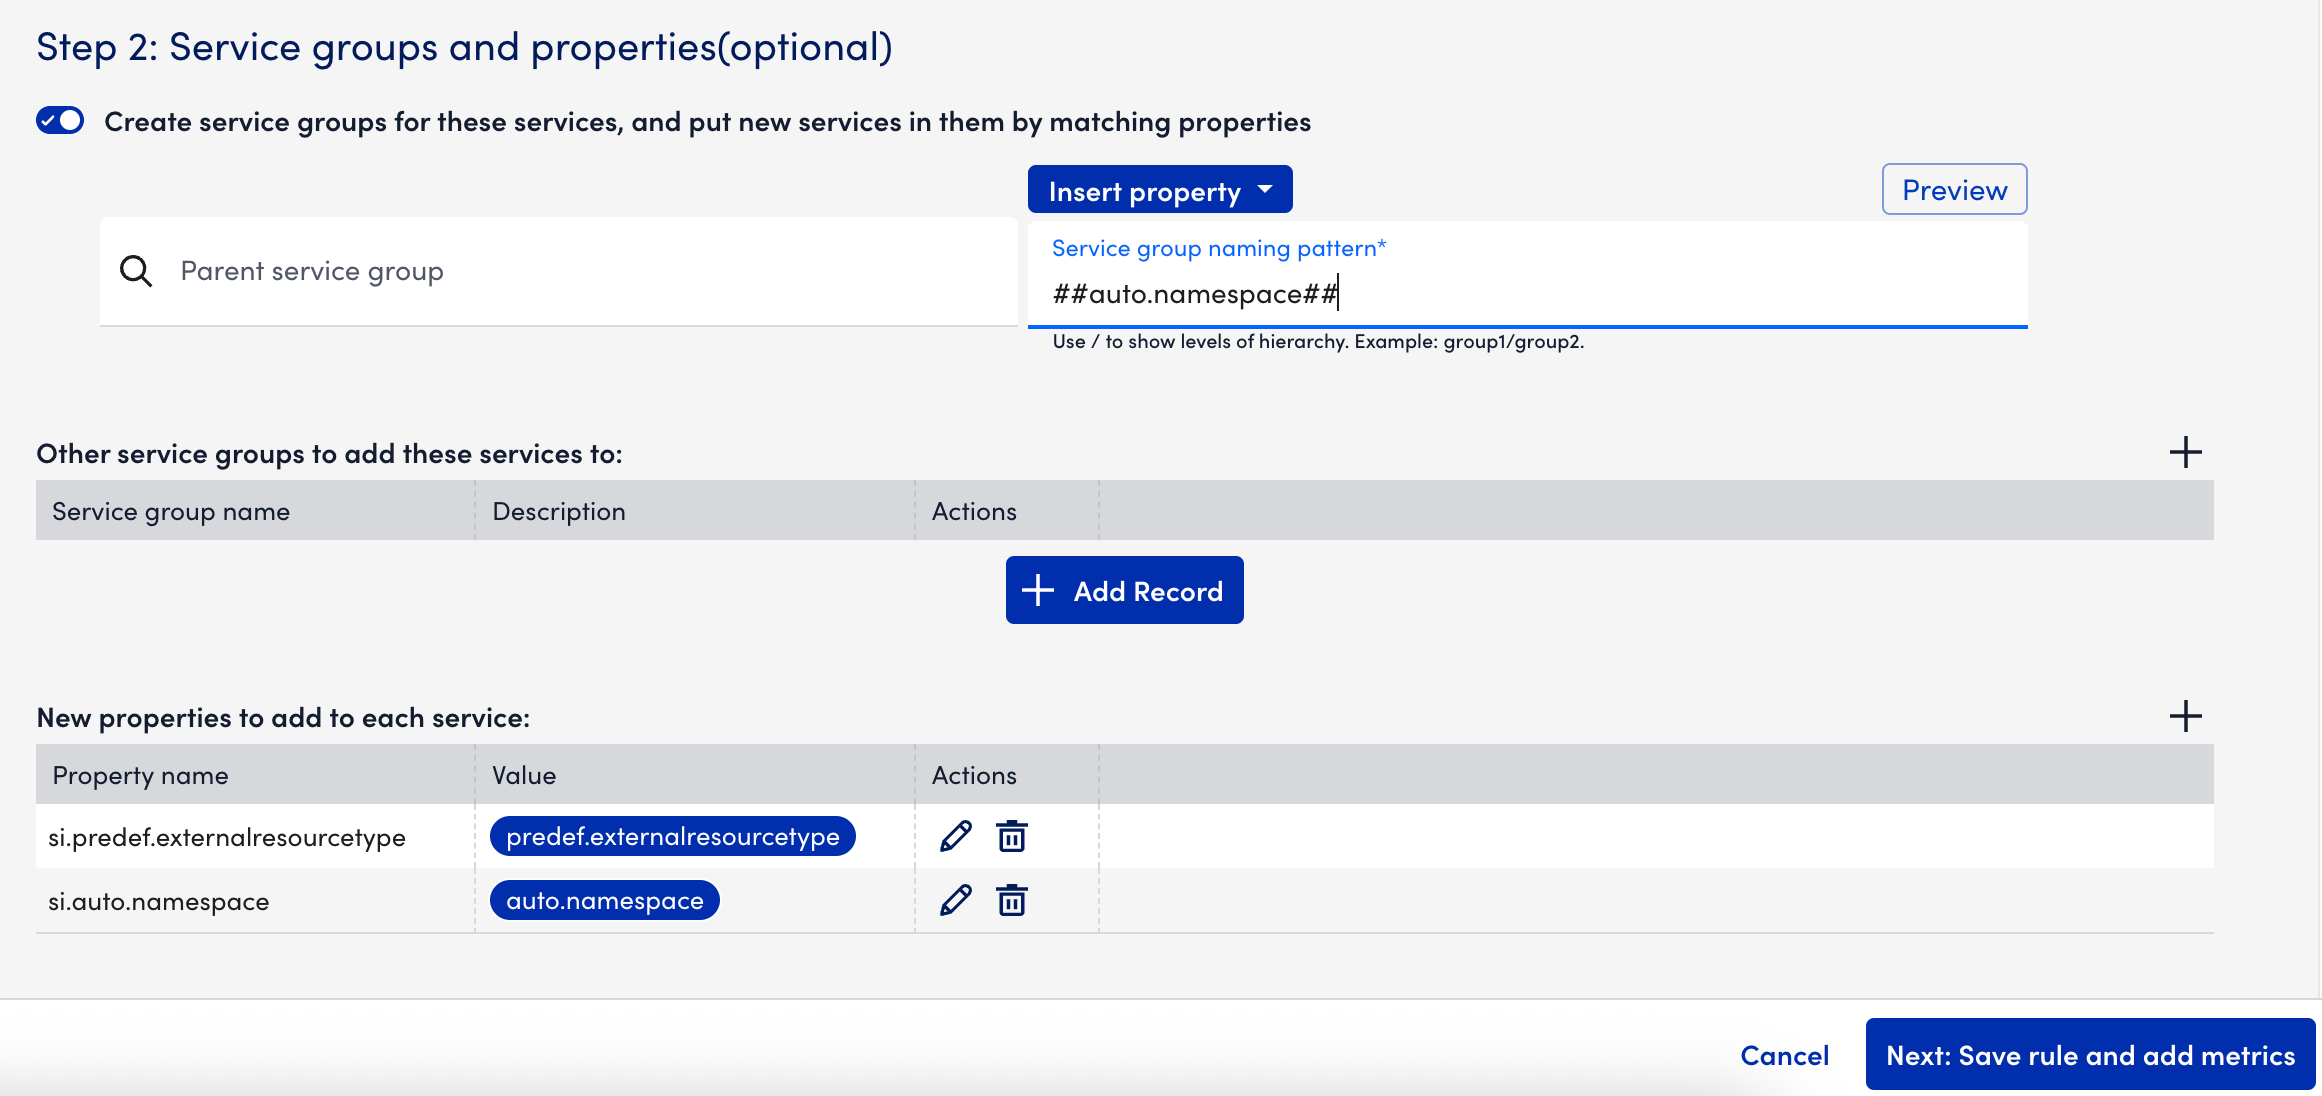2322x1096 pixels.
Task: Open the Insert property dropdown
Action: tap(1160, 190)
